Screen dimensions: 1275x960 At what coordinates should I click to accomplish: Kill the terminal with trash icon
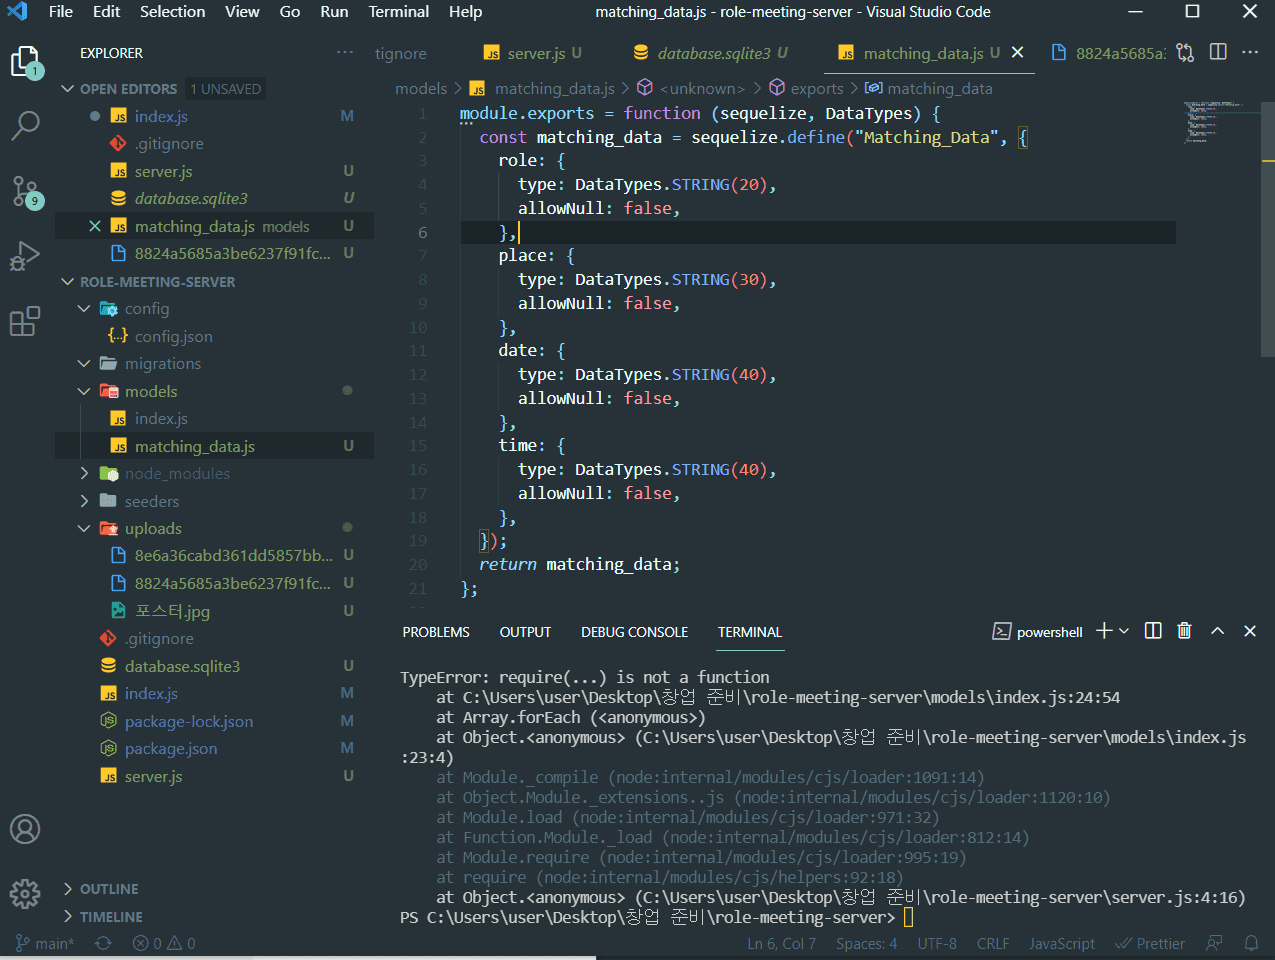1184,631
